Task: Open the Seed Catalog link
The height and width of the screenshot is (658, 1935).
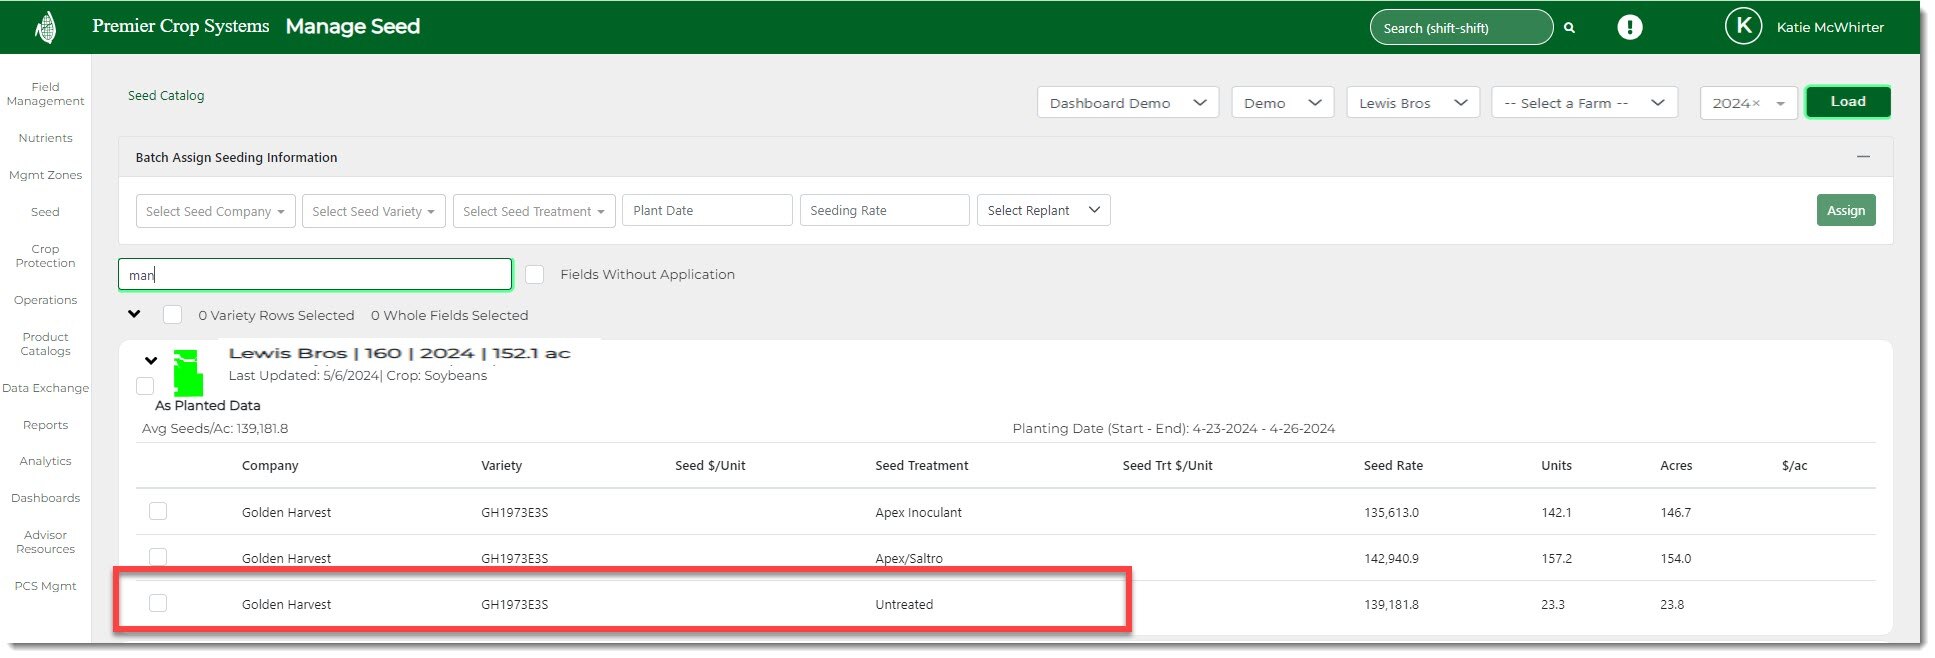Action: click(x=166, y=96)
